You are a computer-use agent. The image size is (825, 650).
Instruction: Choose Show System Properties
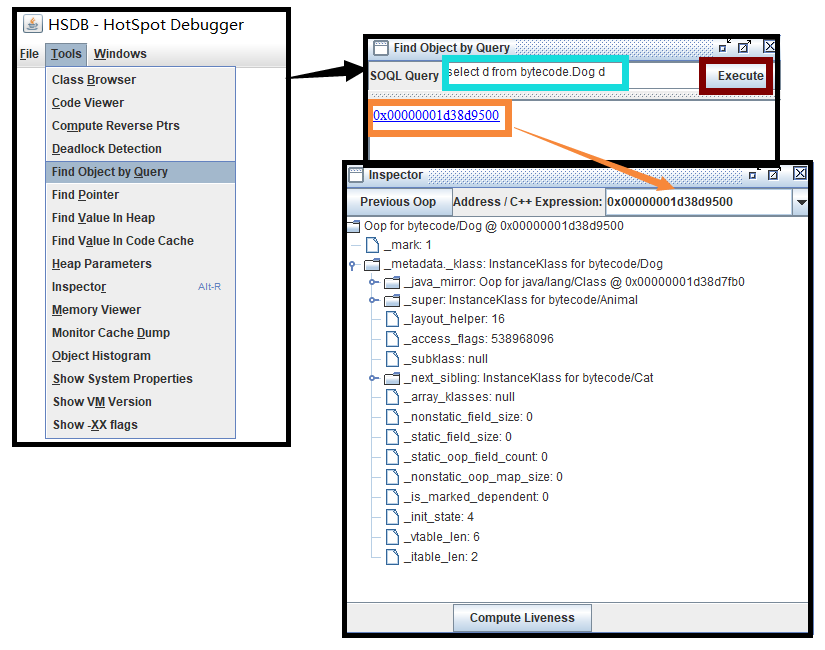pyautogui.click(x=140, y=379)
